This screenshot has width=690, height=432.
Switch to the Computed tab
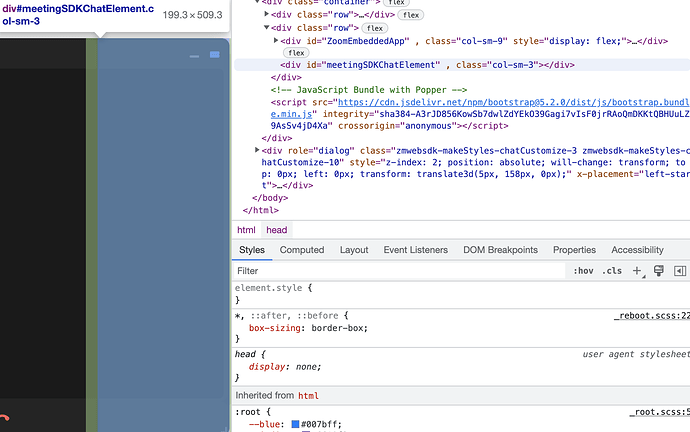pos(302,250)
